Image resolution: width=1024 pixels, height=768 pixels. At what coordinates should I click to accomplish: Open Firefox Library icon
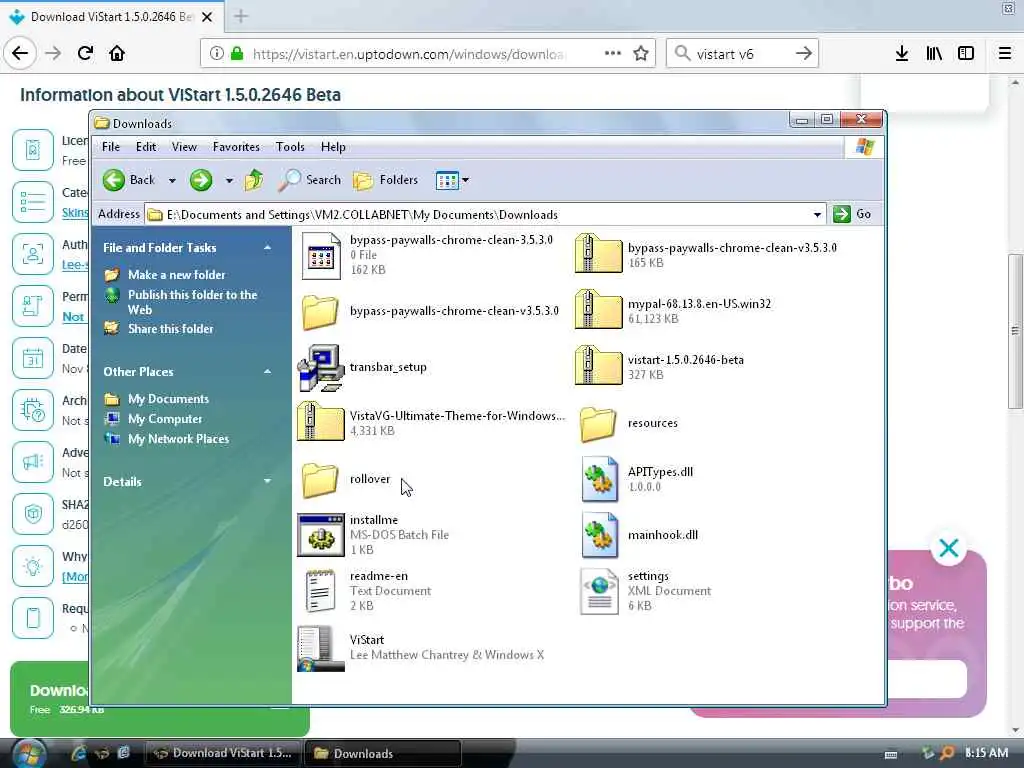click(x=934, y=54)
